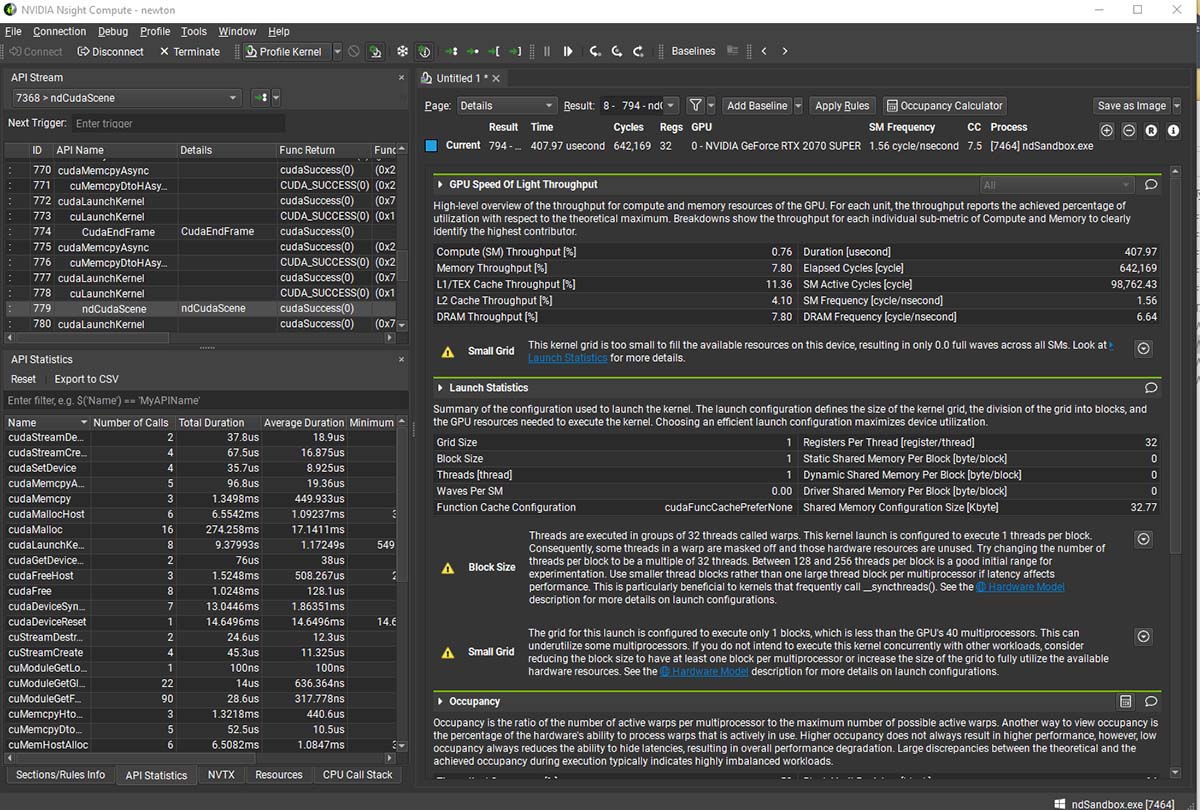Open the Occupancy Calculator

pos(943,105)
